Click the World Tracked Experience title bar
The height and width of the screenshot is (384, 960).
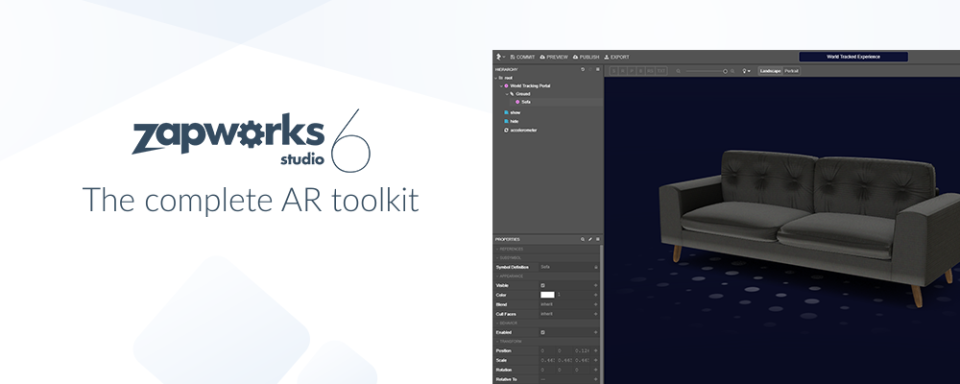(x=853, y=57)
